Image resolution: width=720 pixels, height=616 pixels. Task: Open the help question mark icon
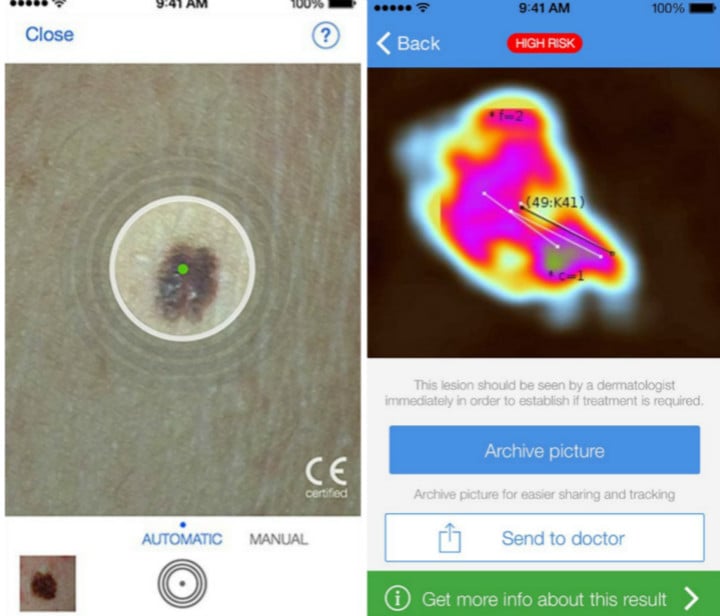point(326,35)
